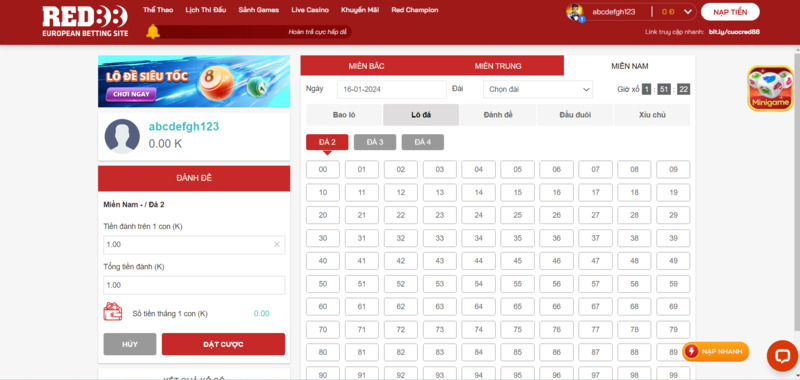800x380 pixels.
Task: Switch to the Miền Bắc tab
Action: 366,66
